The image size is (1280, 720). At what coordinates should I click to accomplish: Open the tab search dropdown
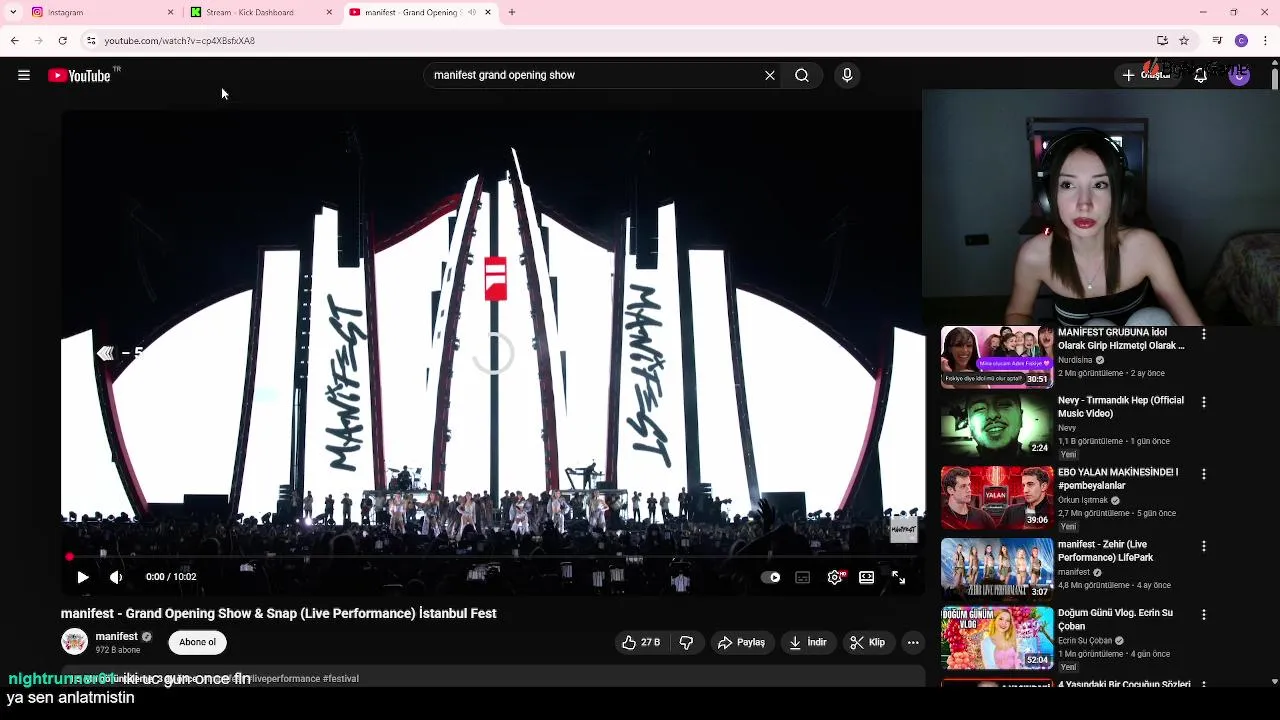coord(13,12)
